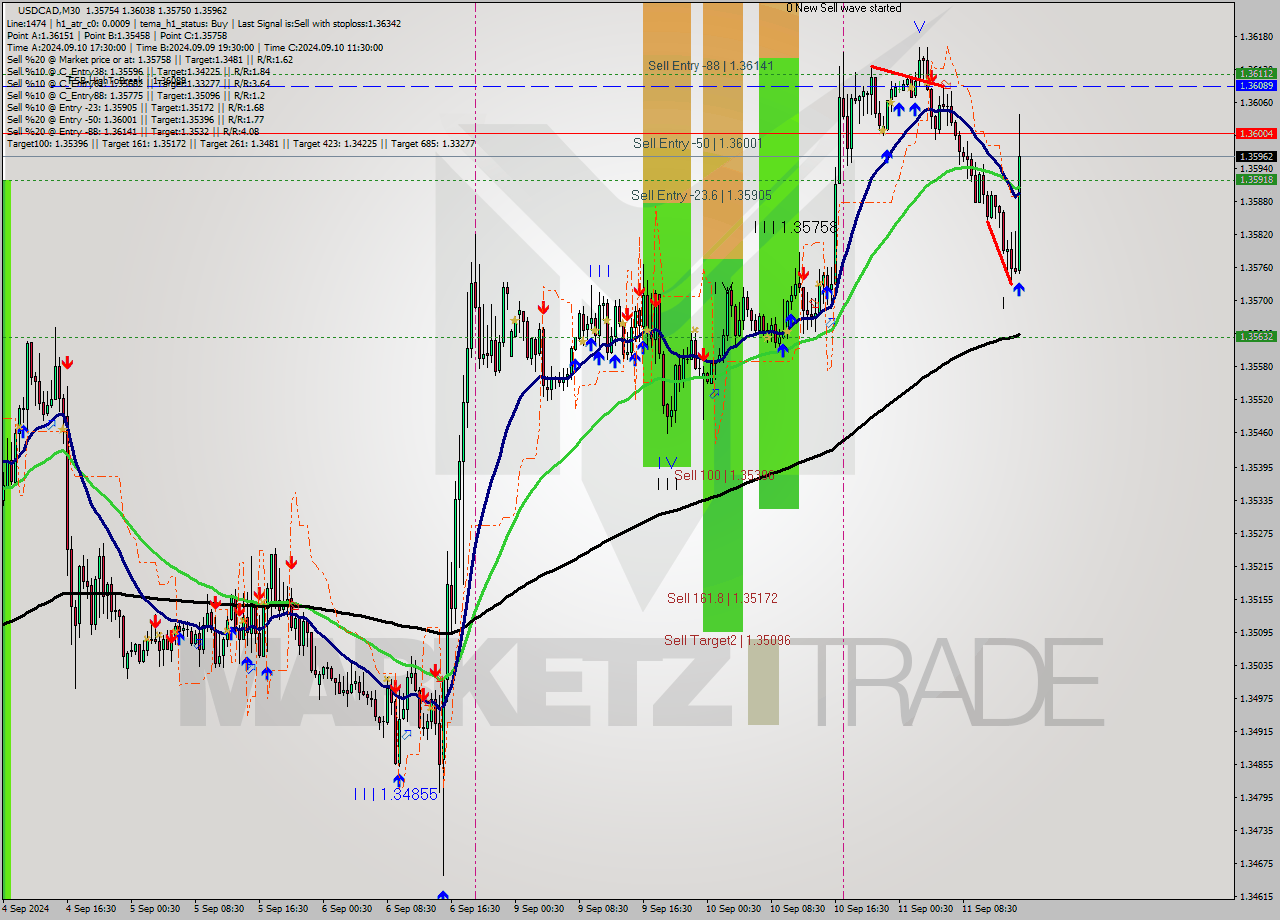Click the '10 Sep 16:30' time label
Screen dimensions: 1280x920
point(861,909)
